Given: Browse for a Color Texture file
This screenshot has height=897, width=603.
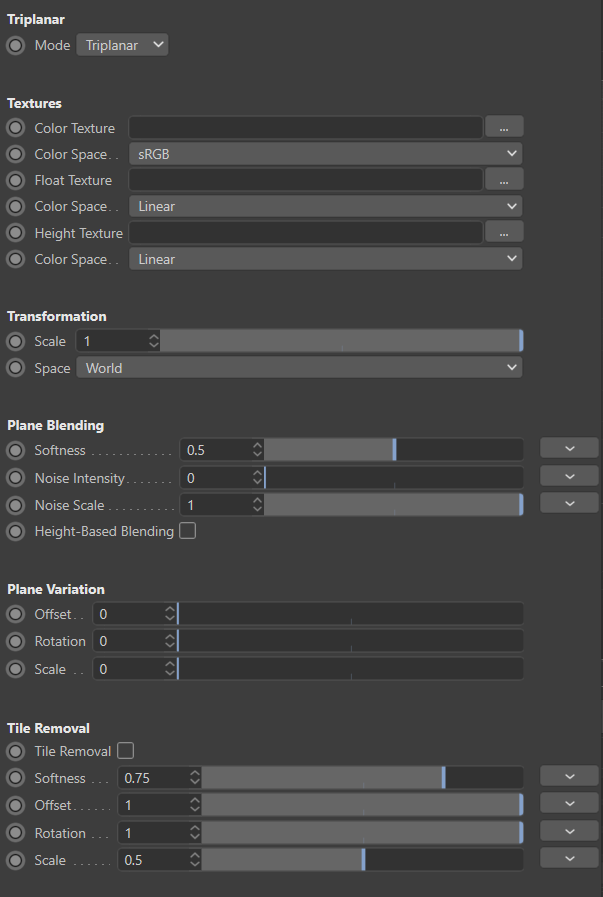Looking at the screenshot, I should click(504, 128).
